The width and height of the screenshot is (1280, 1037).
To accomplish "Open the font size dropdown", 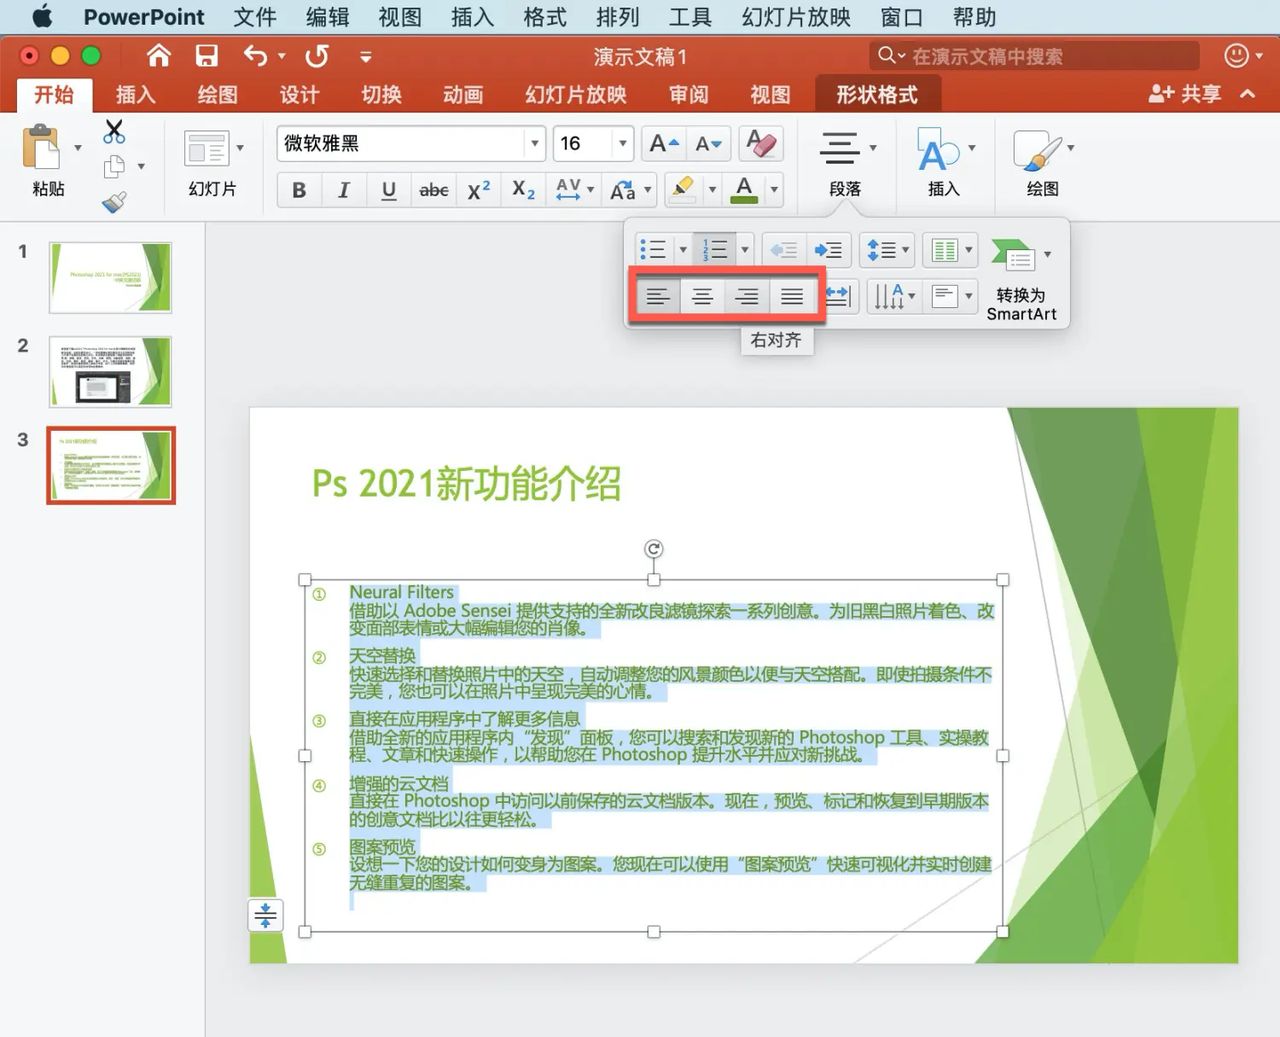I will point(623,144).
